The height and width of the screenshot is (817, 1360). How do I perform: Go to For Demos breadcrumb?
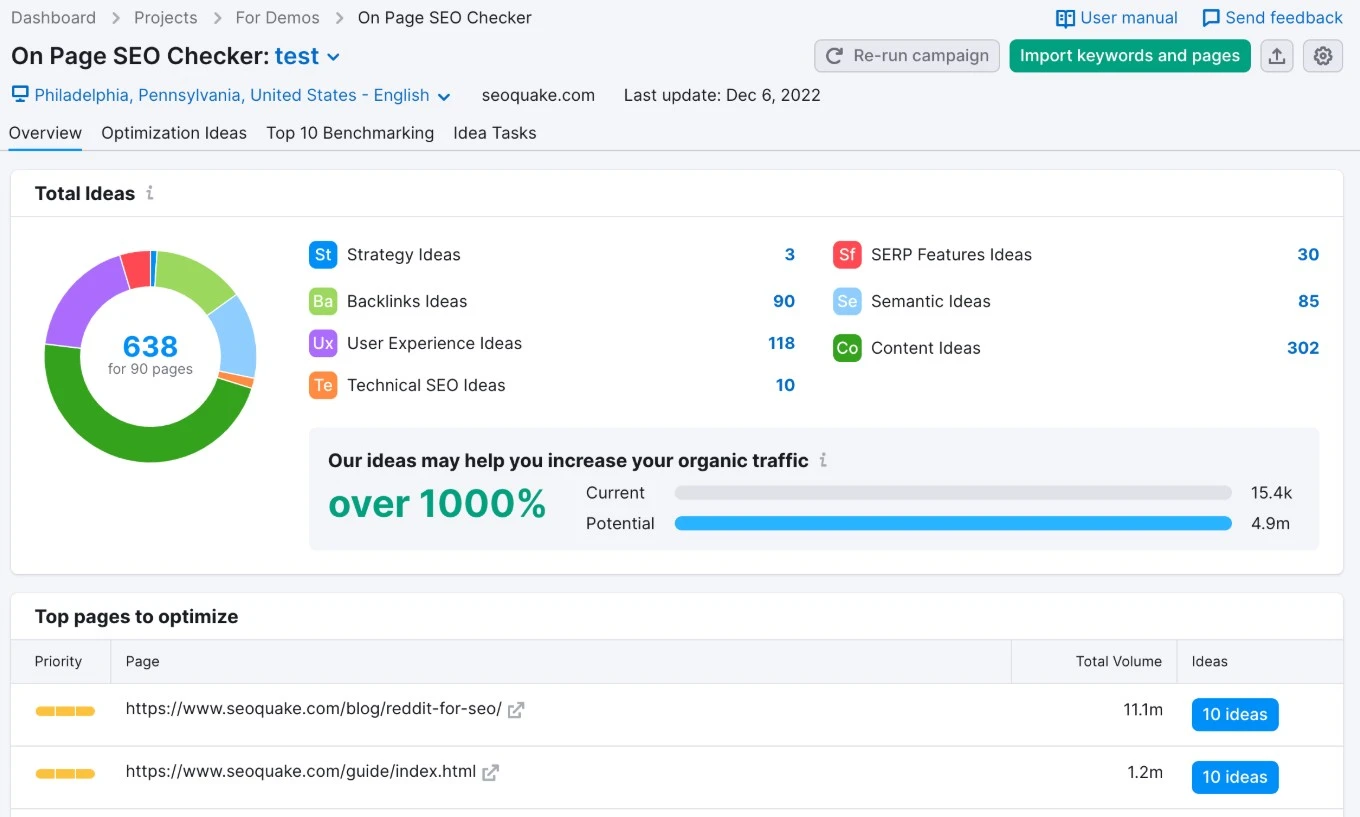click(278, 18)
